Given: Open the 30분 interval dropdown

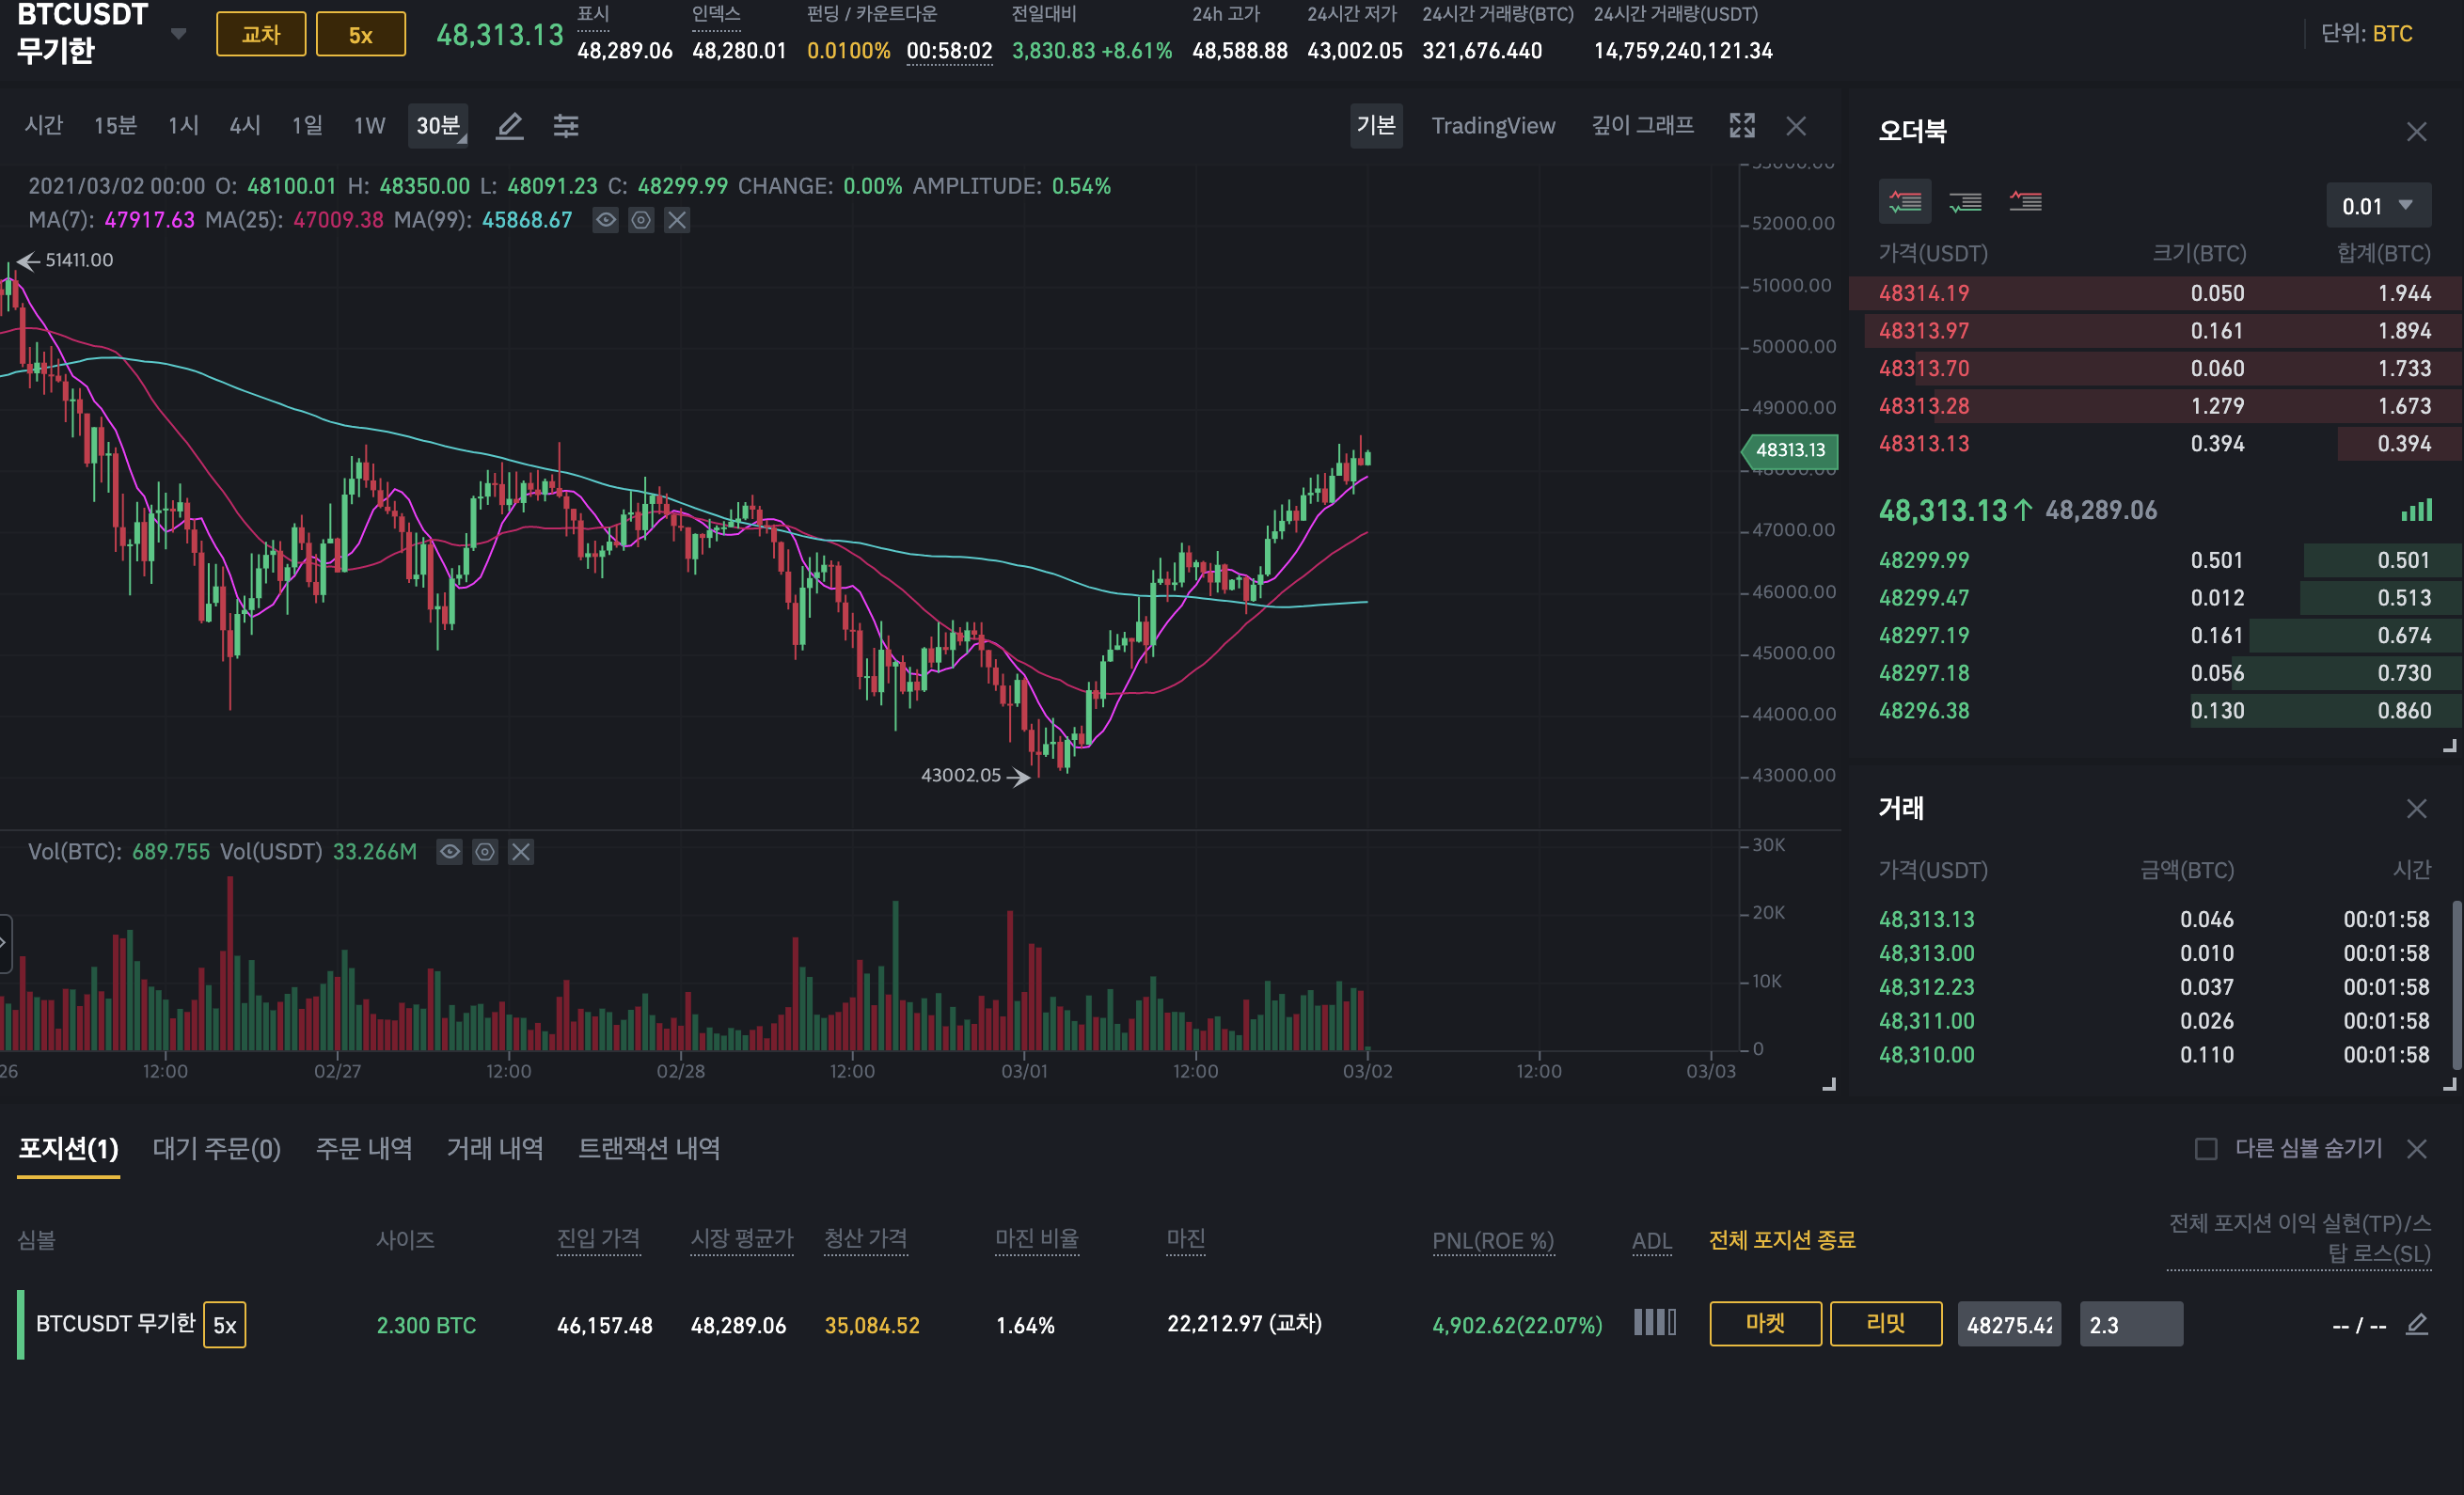Looking at the screenshot, I should (x=438, y=126).
